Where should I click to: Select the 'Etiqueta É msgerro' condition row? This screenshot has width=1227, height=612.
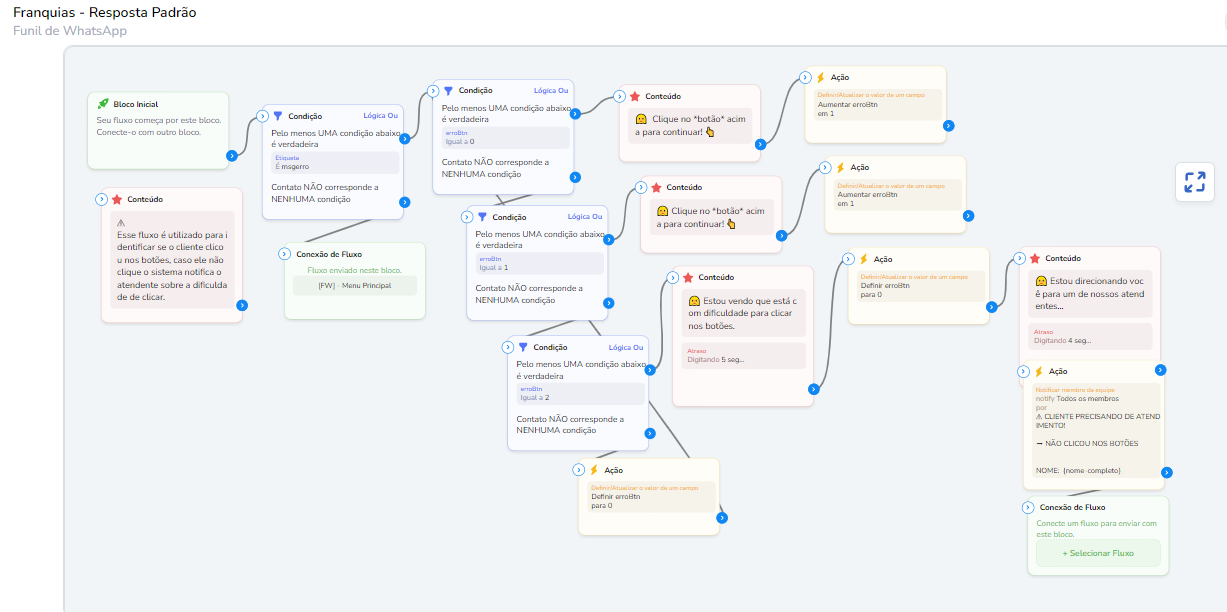tap(335, 162)
